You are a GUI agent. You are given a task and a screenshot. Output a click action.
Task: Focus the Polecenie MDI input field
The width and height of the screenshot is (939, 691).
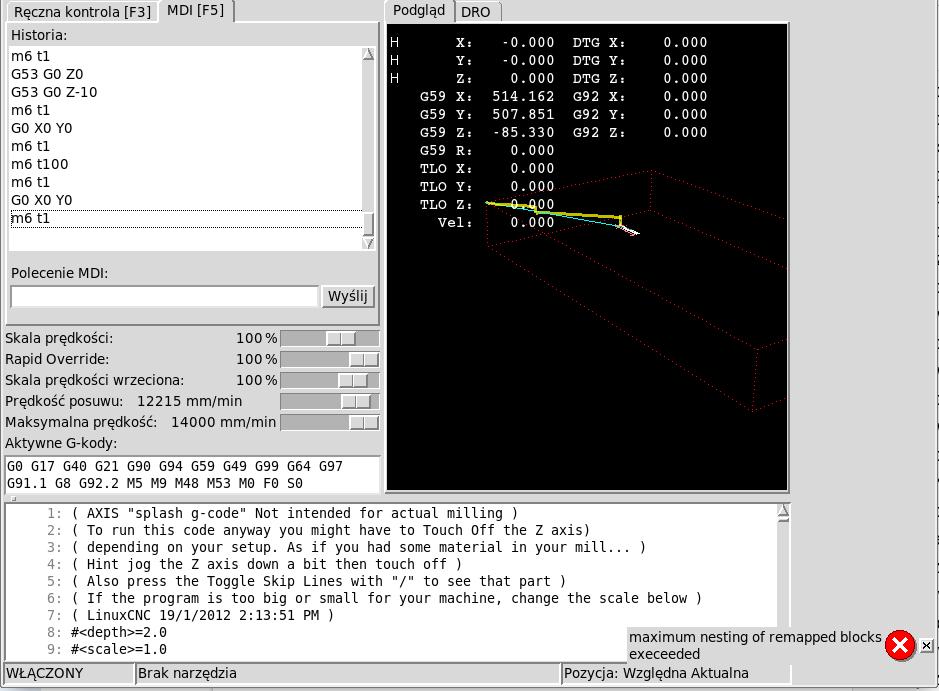click(164, 296)
